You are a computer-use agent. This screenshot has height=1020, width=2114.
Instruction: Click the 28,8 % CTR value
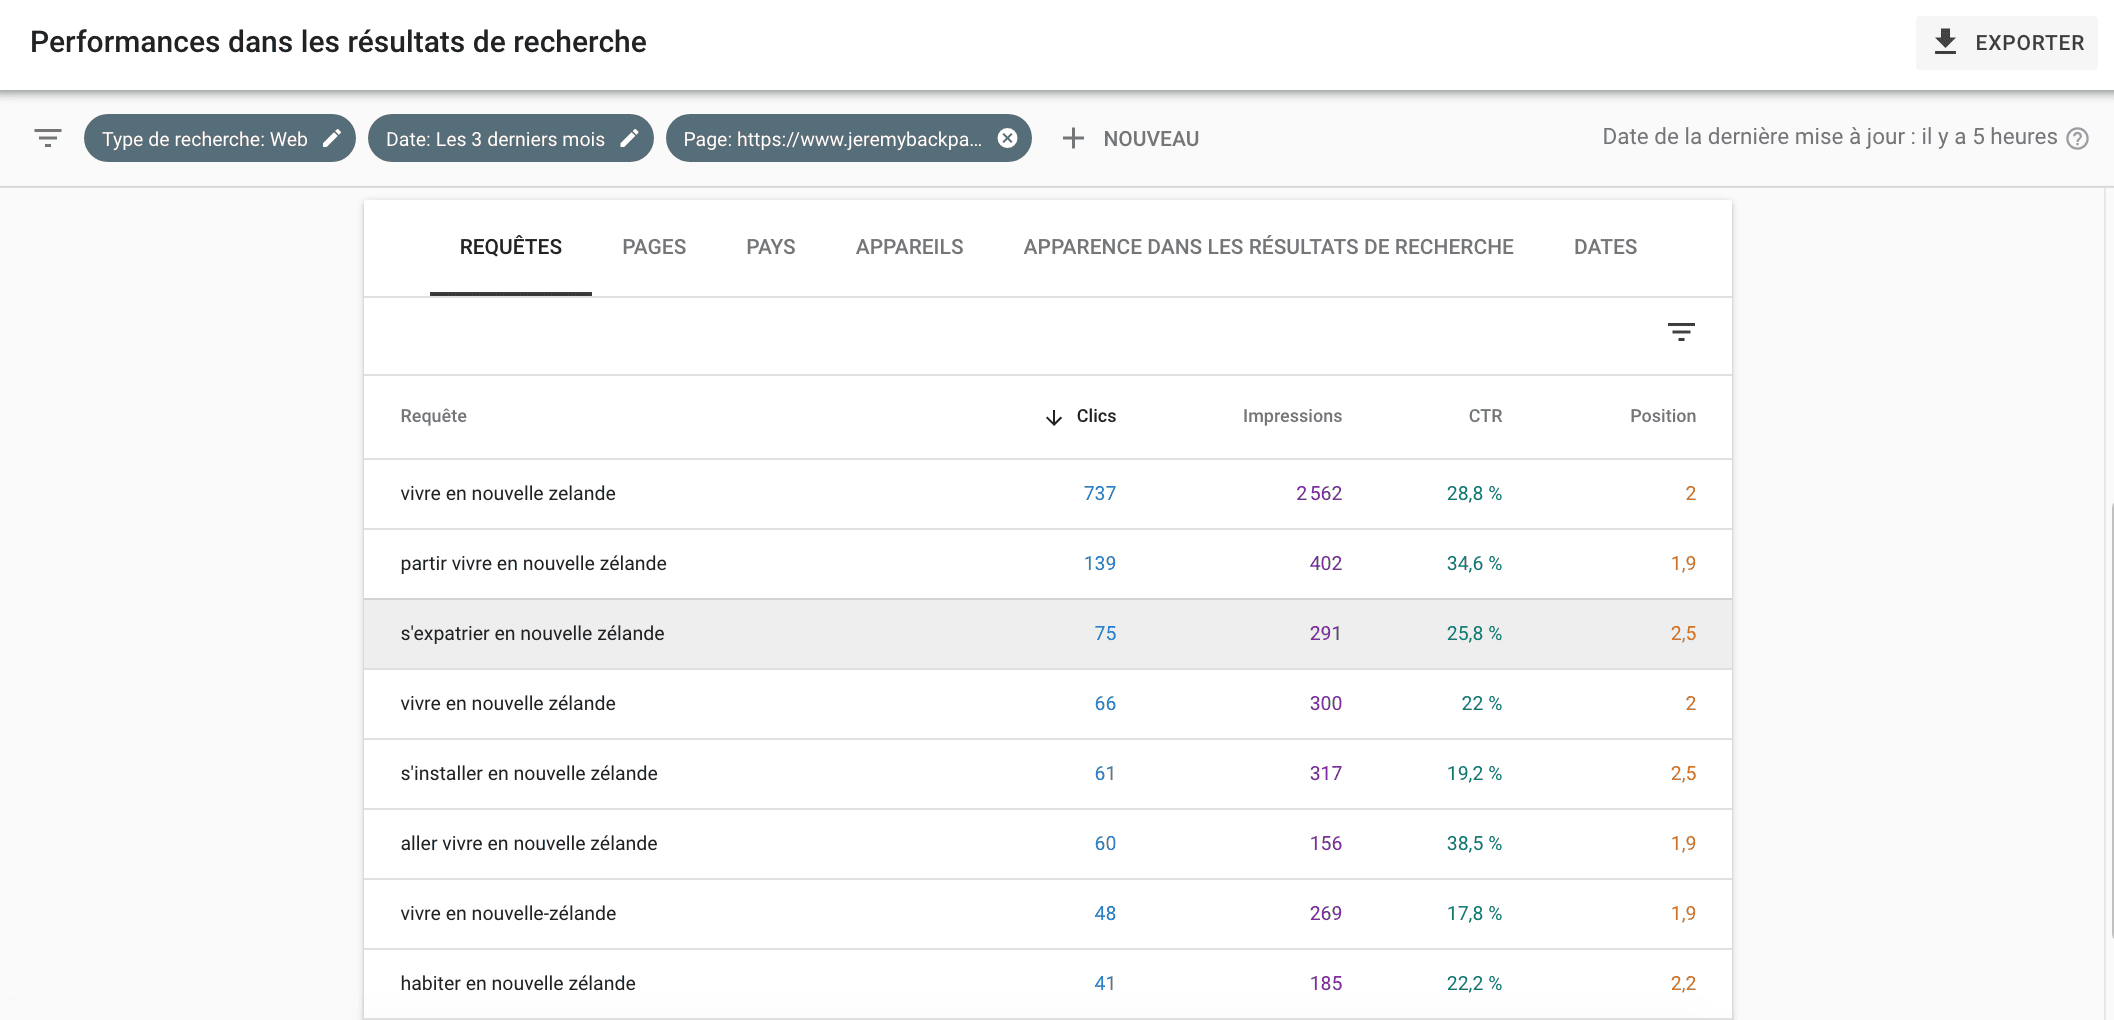click(x=1474, y=493)
